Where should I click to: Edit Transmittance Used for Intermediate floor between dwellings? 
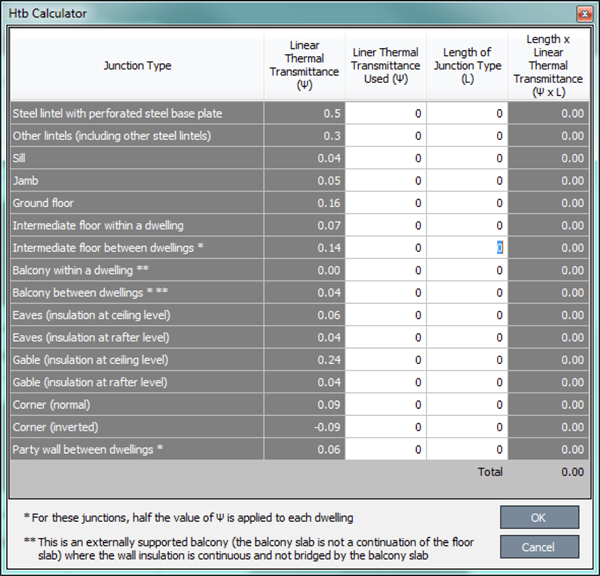click(x=386, y=248)
